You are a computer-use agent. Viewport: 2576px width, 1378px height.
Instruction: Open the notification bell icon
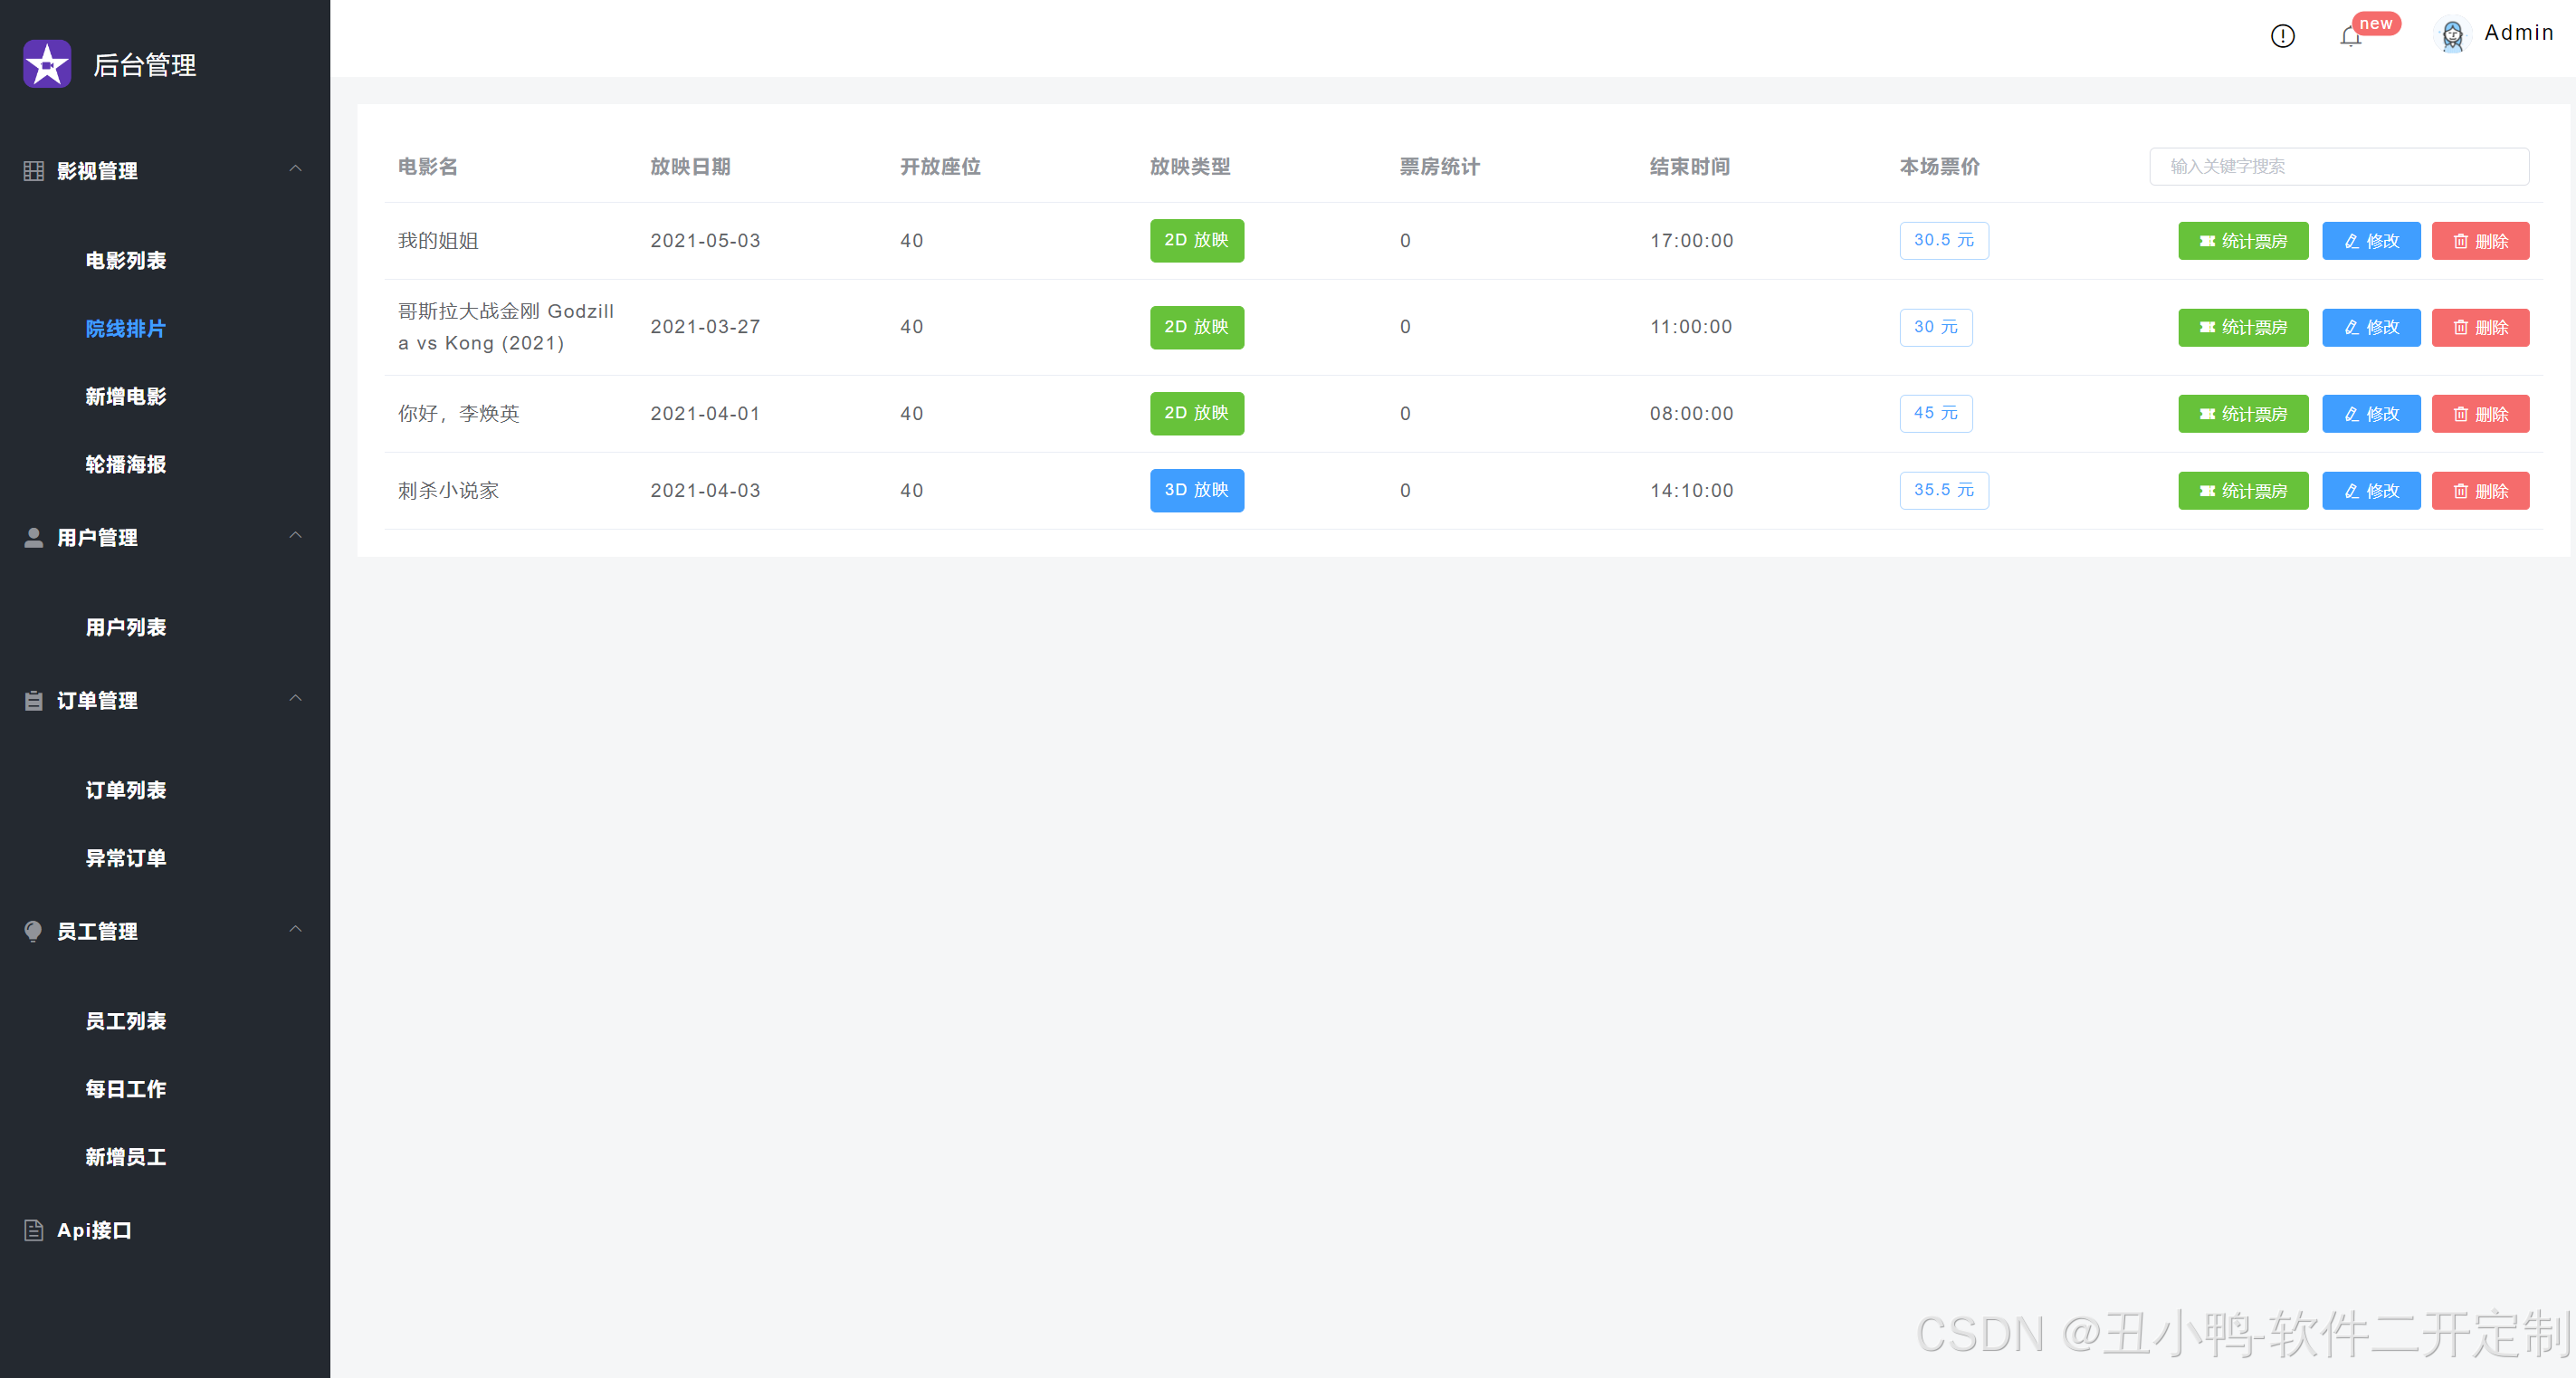pos(2350,37)
